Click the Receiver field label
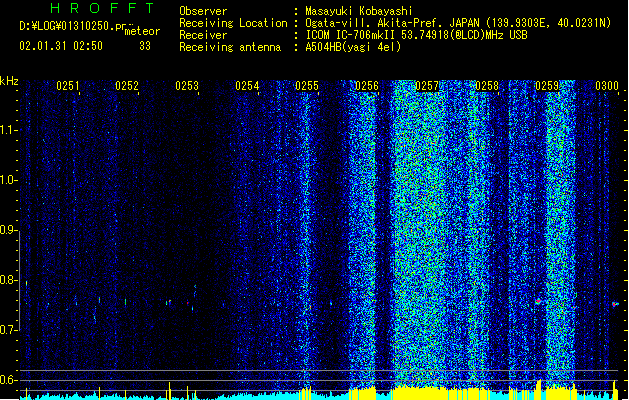The image size is (629, 400). (203, 35)
